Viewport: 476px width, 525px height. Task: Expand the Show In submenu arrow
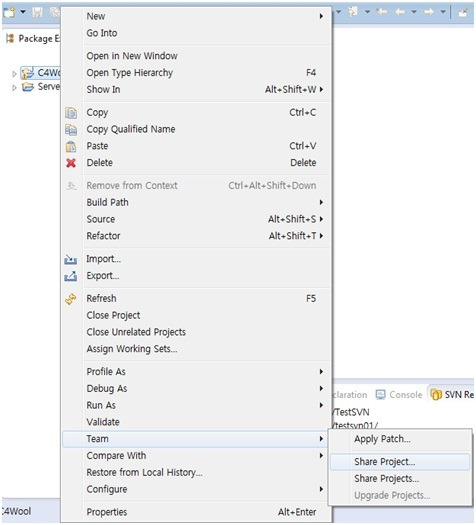[321, 89]
